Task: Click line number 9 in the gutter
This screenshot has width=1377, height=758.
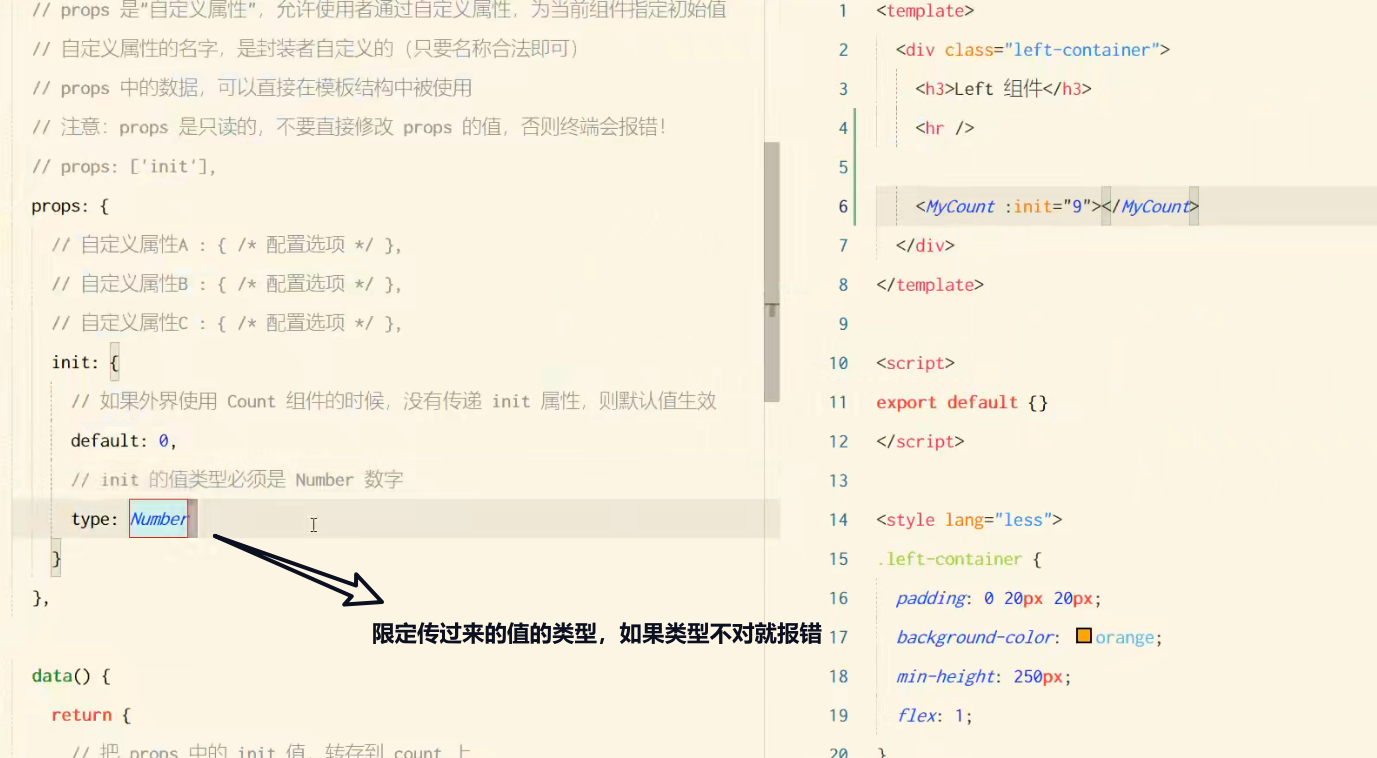Action: pyautogui.click(x=843, y=324)
